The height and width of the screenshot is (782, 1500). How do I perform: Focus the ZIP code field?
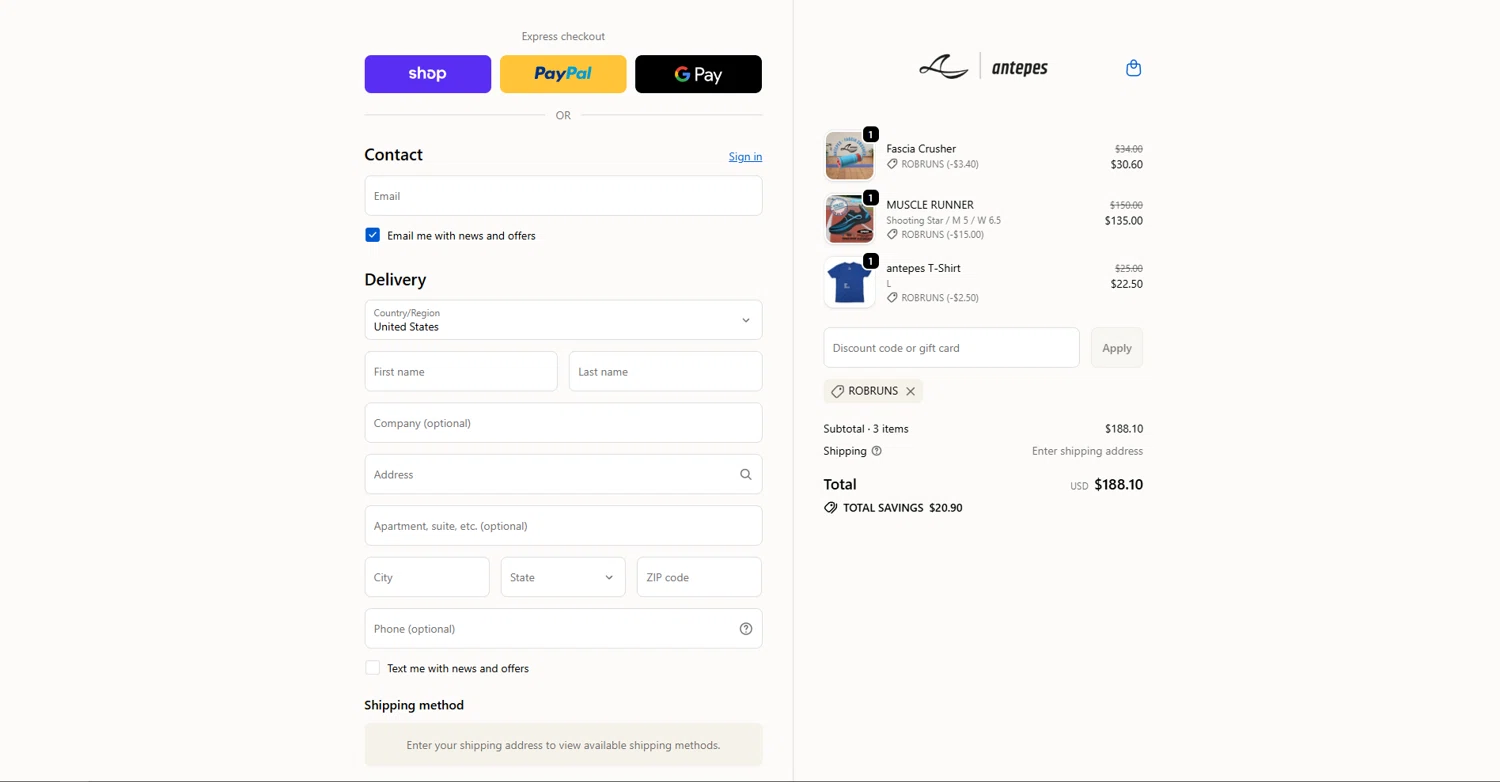[699, 577]
